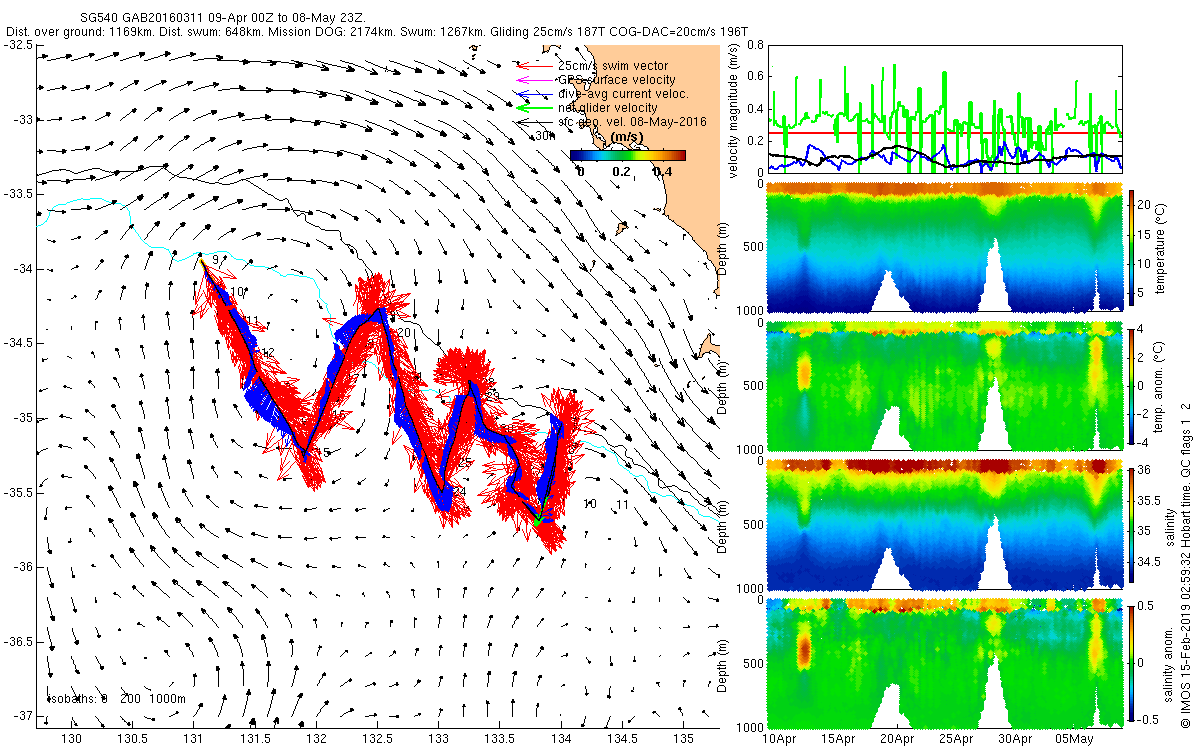
Task: Click the '25cm/s swim vector' legend label
Action: pyautogui.click(x=612, y=66)
